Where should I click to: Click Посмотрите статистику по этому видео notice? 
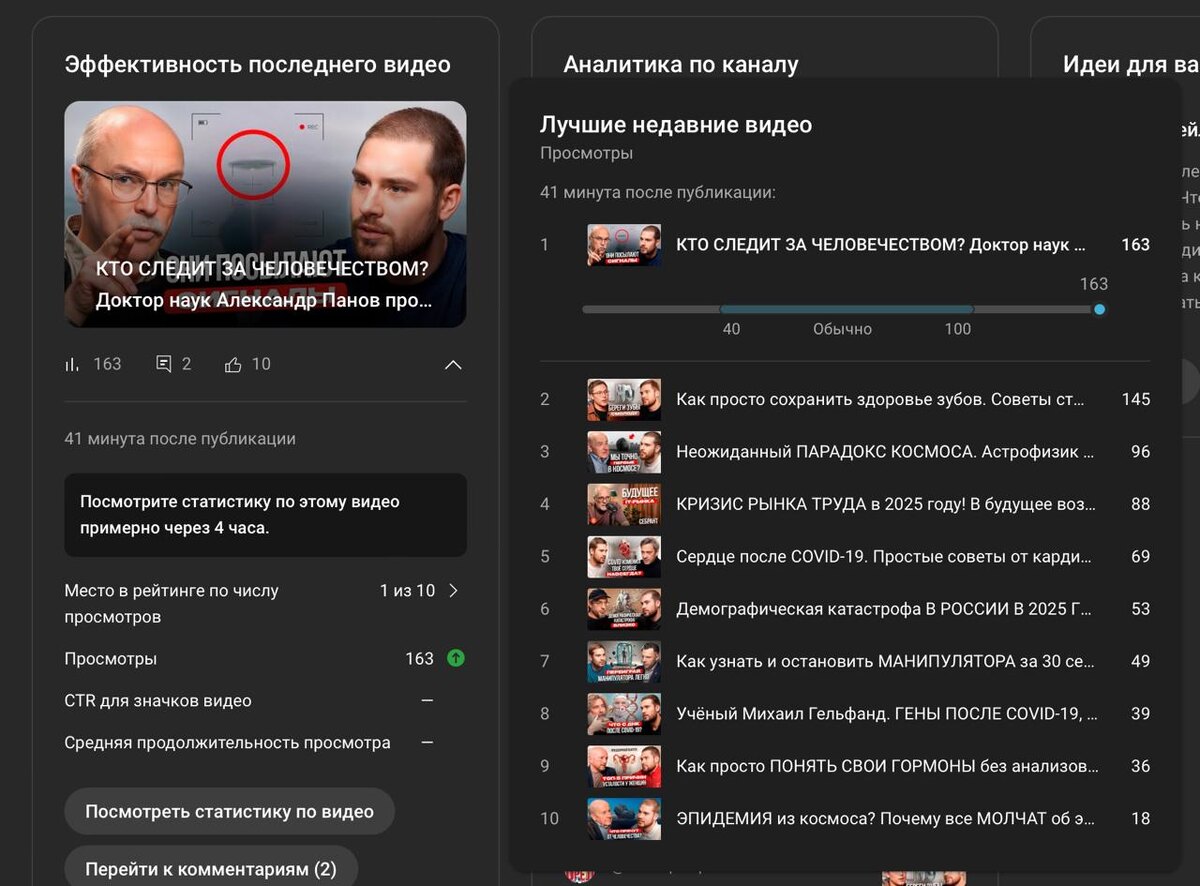click(265, 515)
